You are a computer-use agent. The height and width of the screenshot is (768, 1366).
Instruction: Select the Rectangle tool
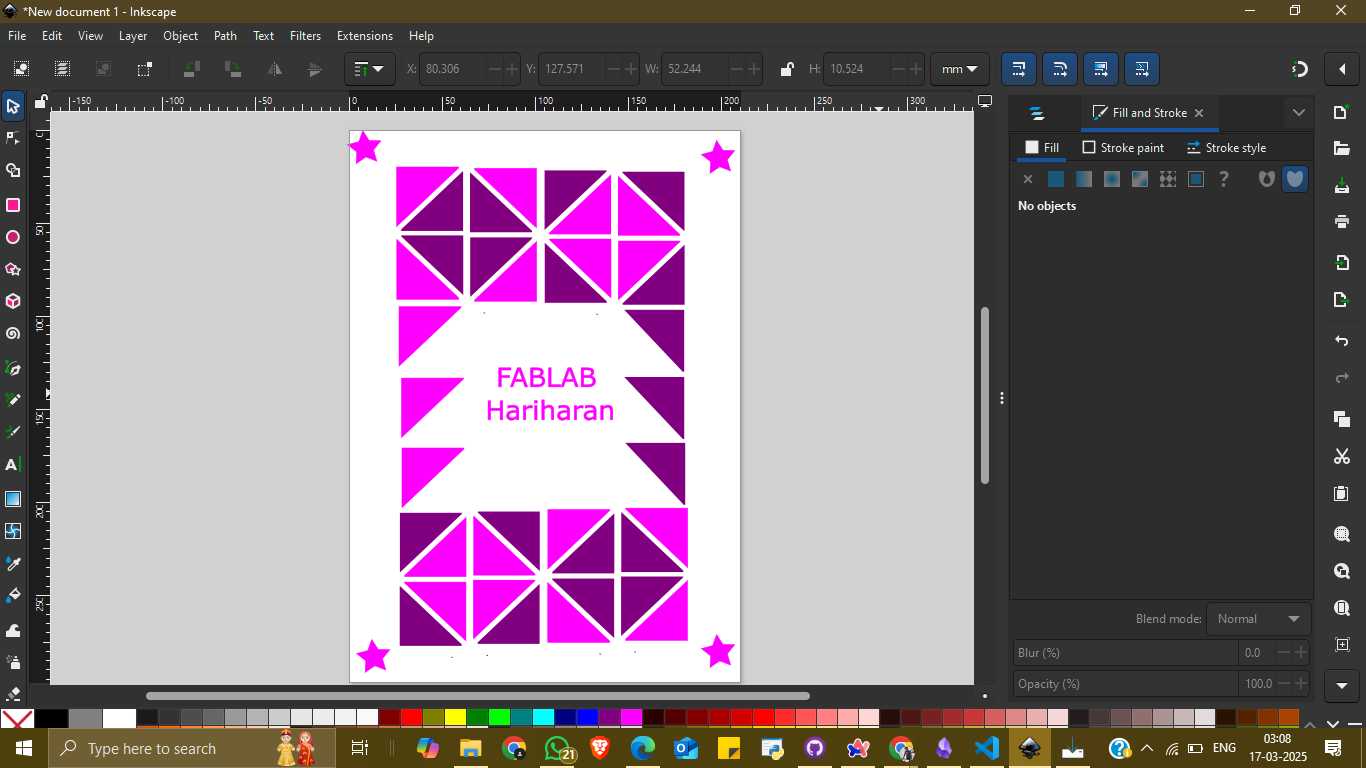coord(13,205)
